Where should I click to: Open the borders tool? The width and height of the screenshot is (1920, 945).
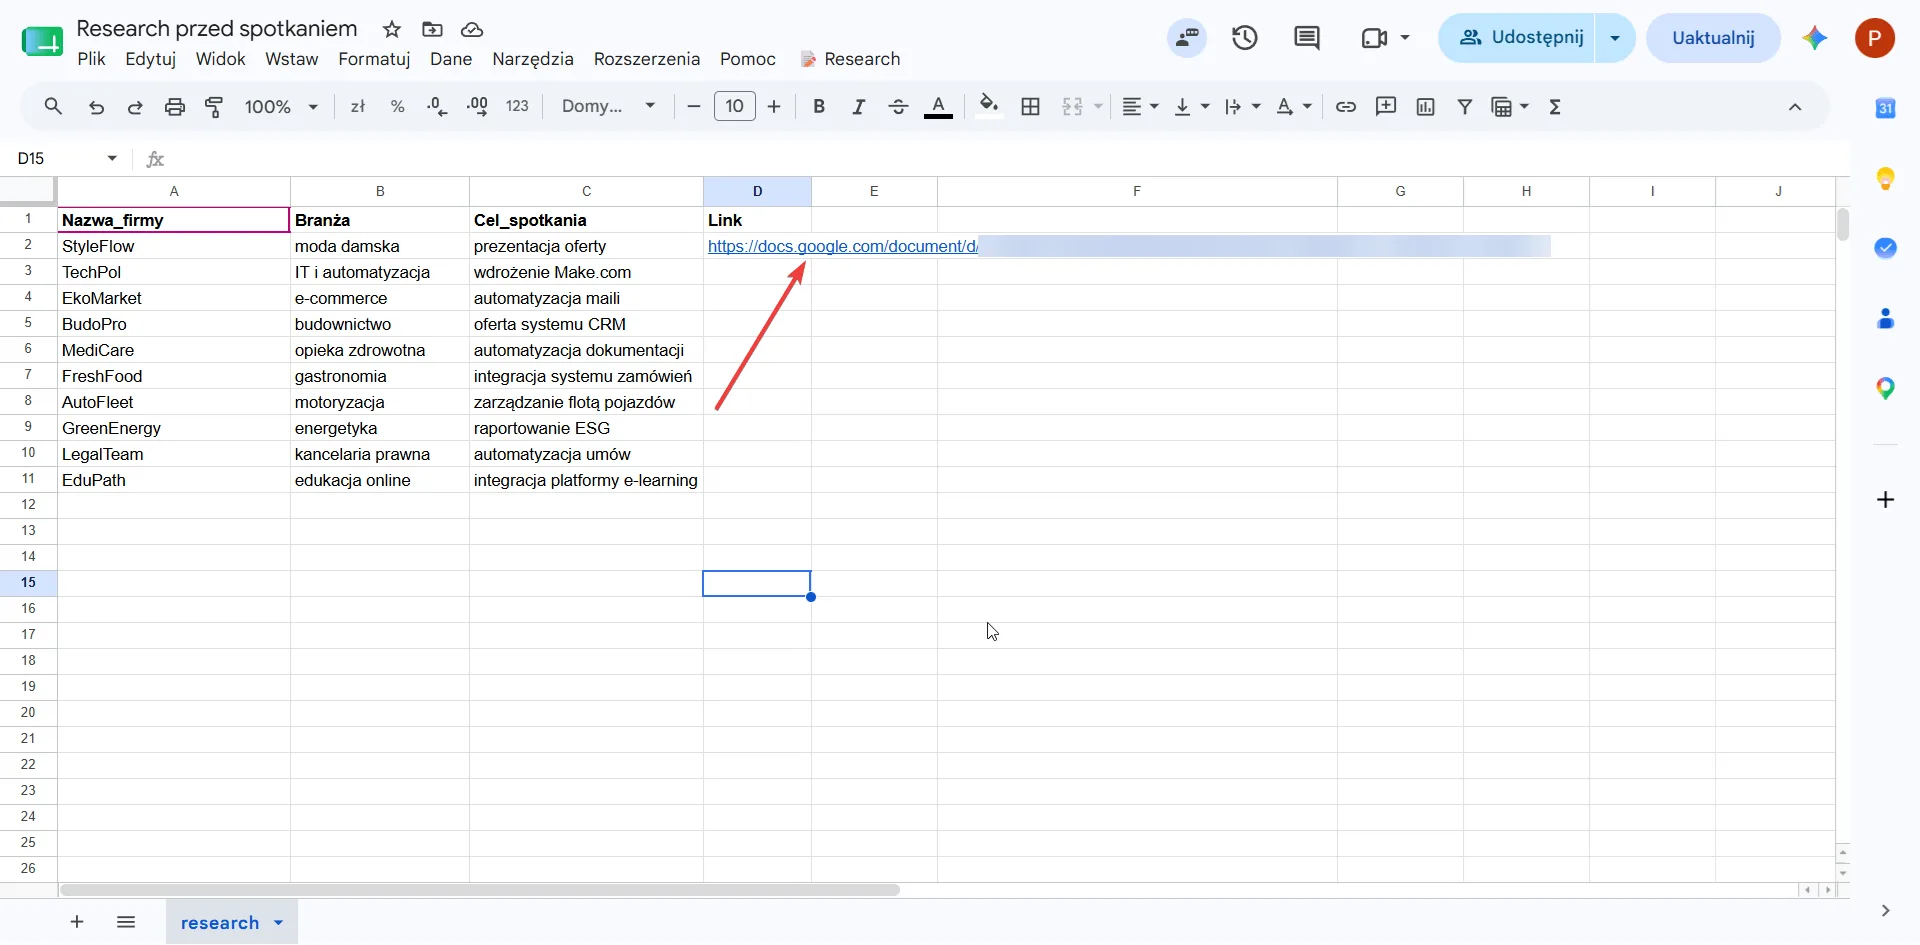(1031, 107)
